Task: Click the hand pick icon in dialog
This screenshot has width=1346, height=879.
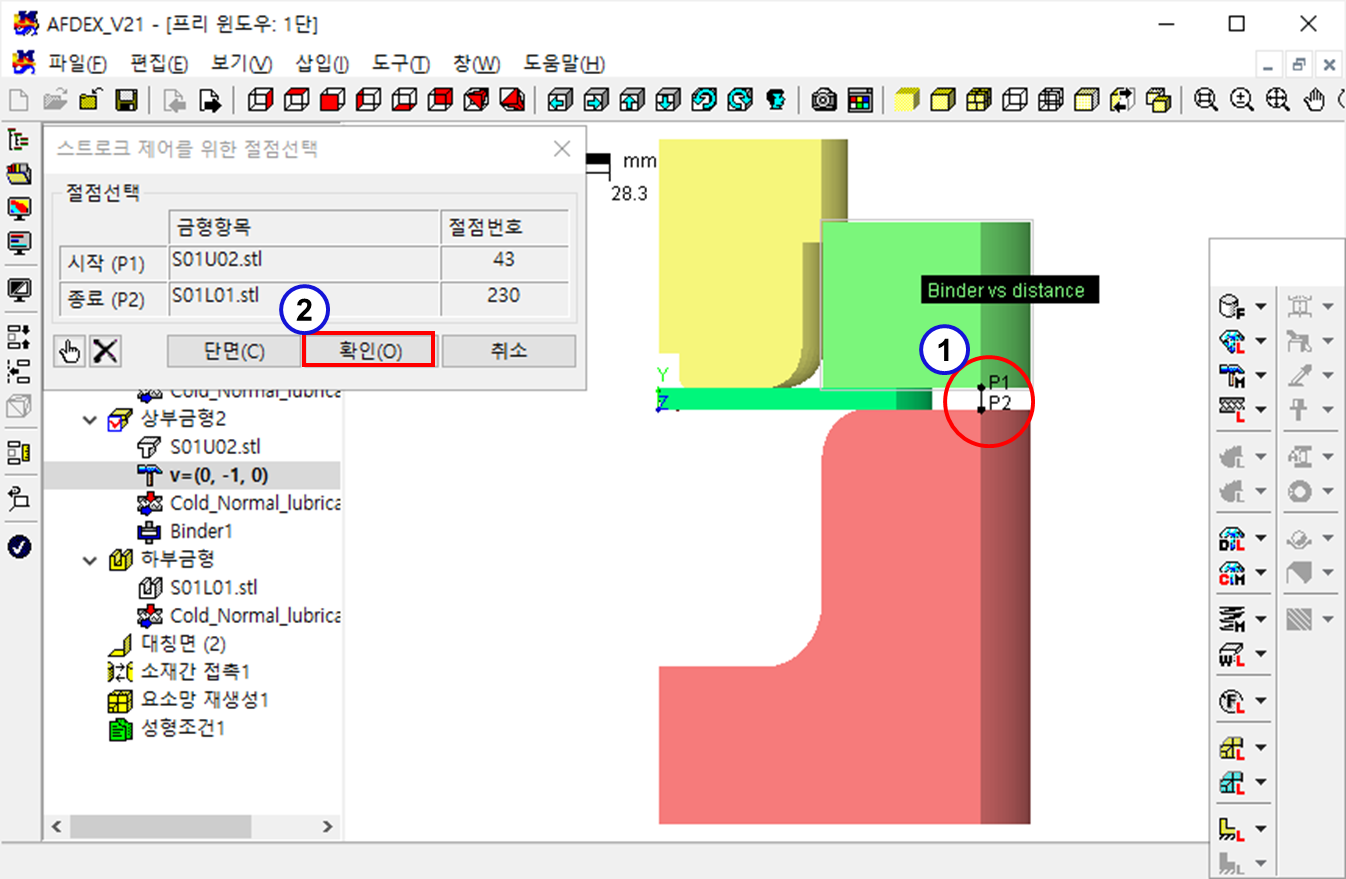Action: (x=69, y=351)
